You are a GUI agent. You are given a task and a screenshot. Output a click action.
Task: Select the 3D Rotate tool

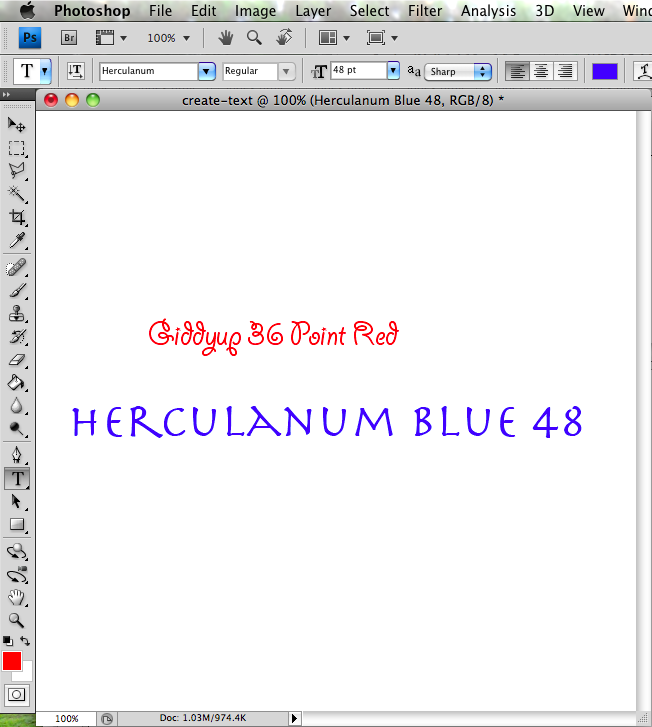pyautogui.click(x=17, y=551)
